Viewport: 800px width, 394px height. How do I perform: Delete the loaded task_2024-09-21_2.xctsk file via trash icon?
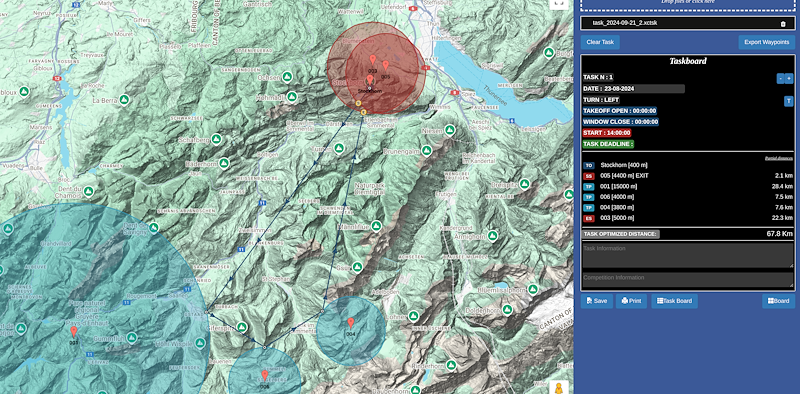click(783, 23)
